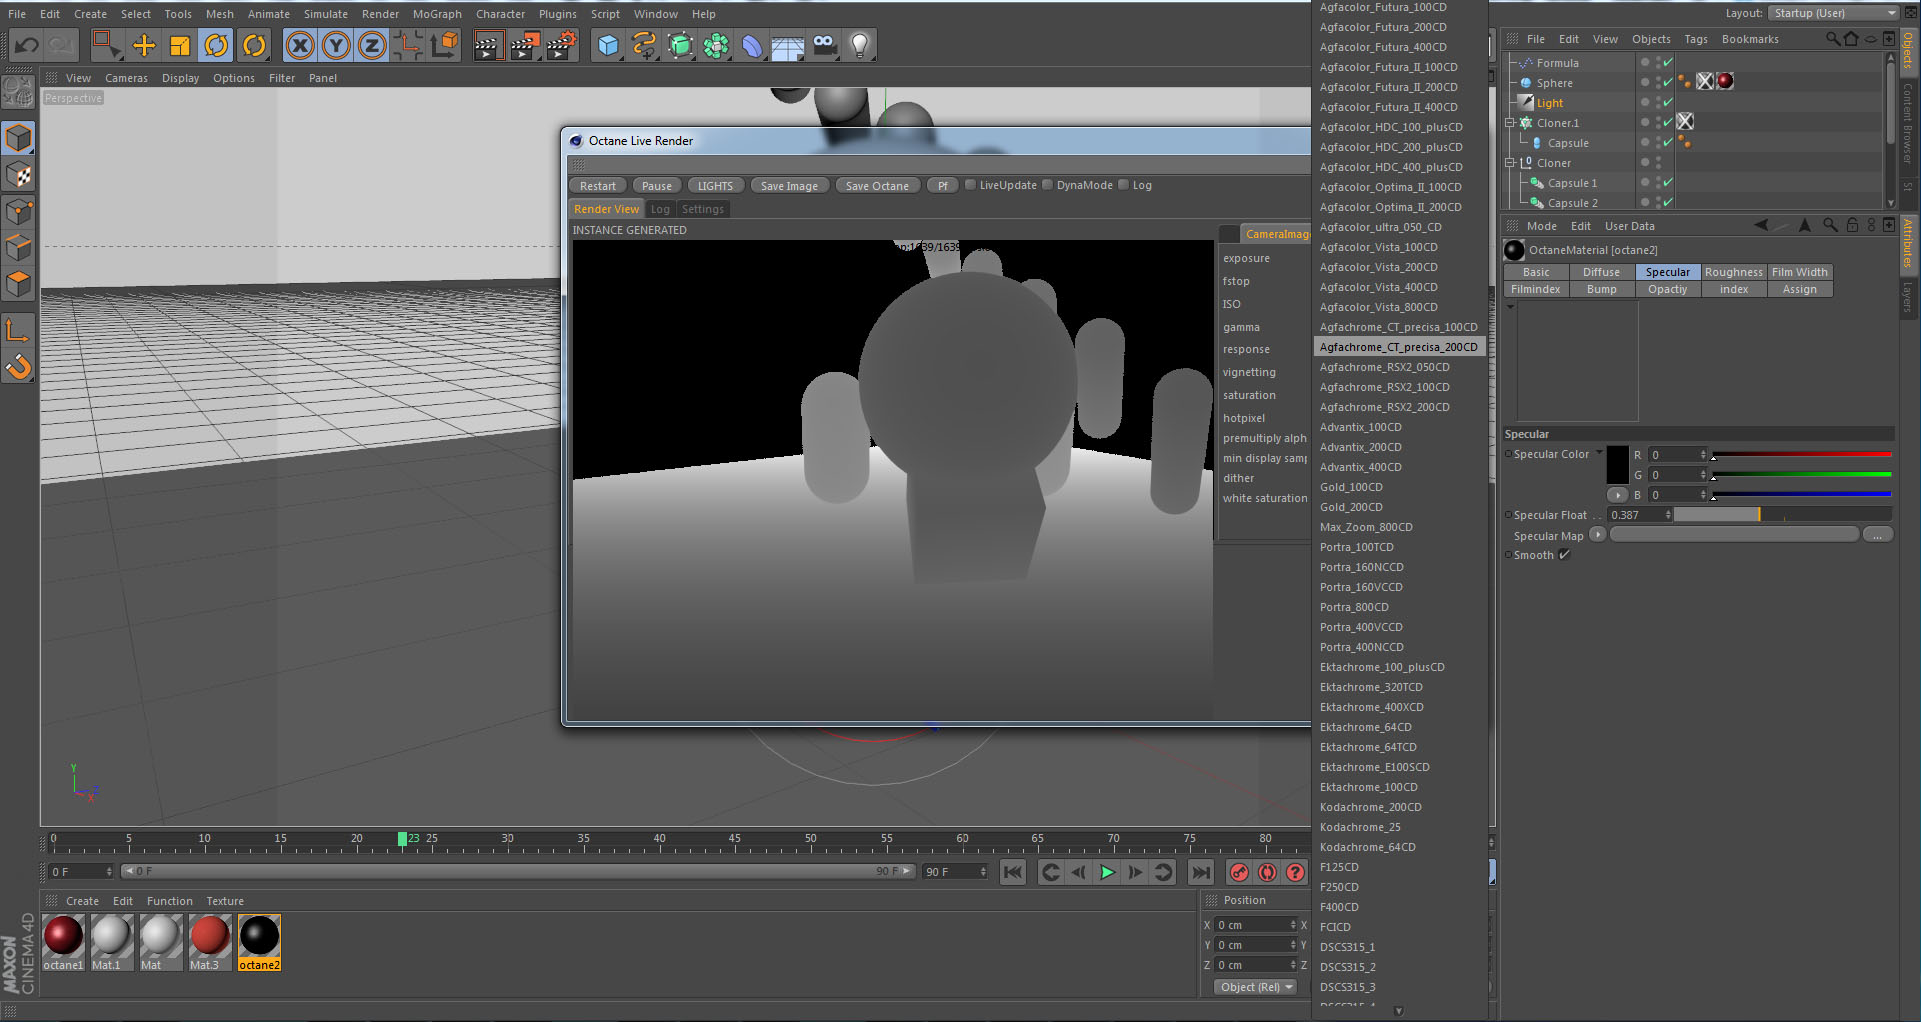1921x1022 pixels.
Task: Click the Restart button in Octane Live Render
Action: click(598, 186)
